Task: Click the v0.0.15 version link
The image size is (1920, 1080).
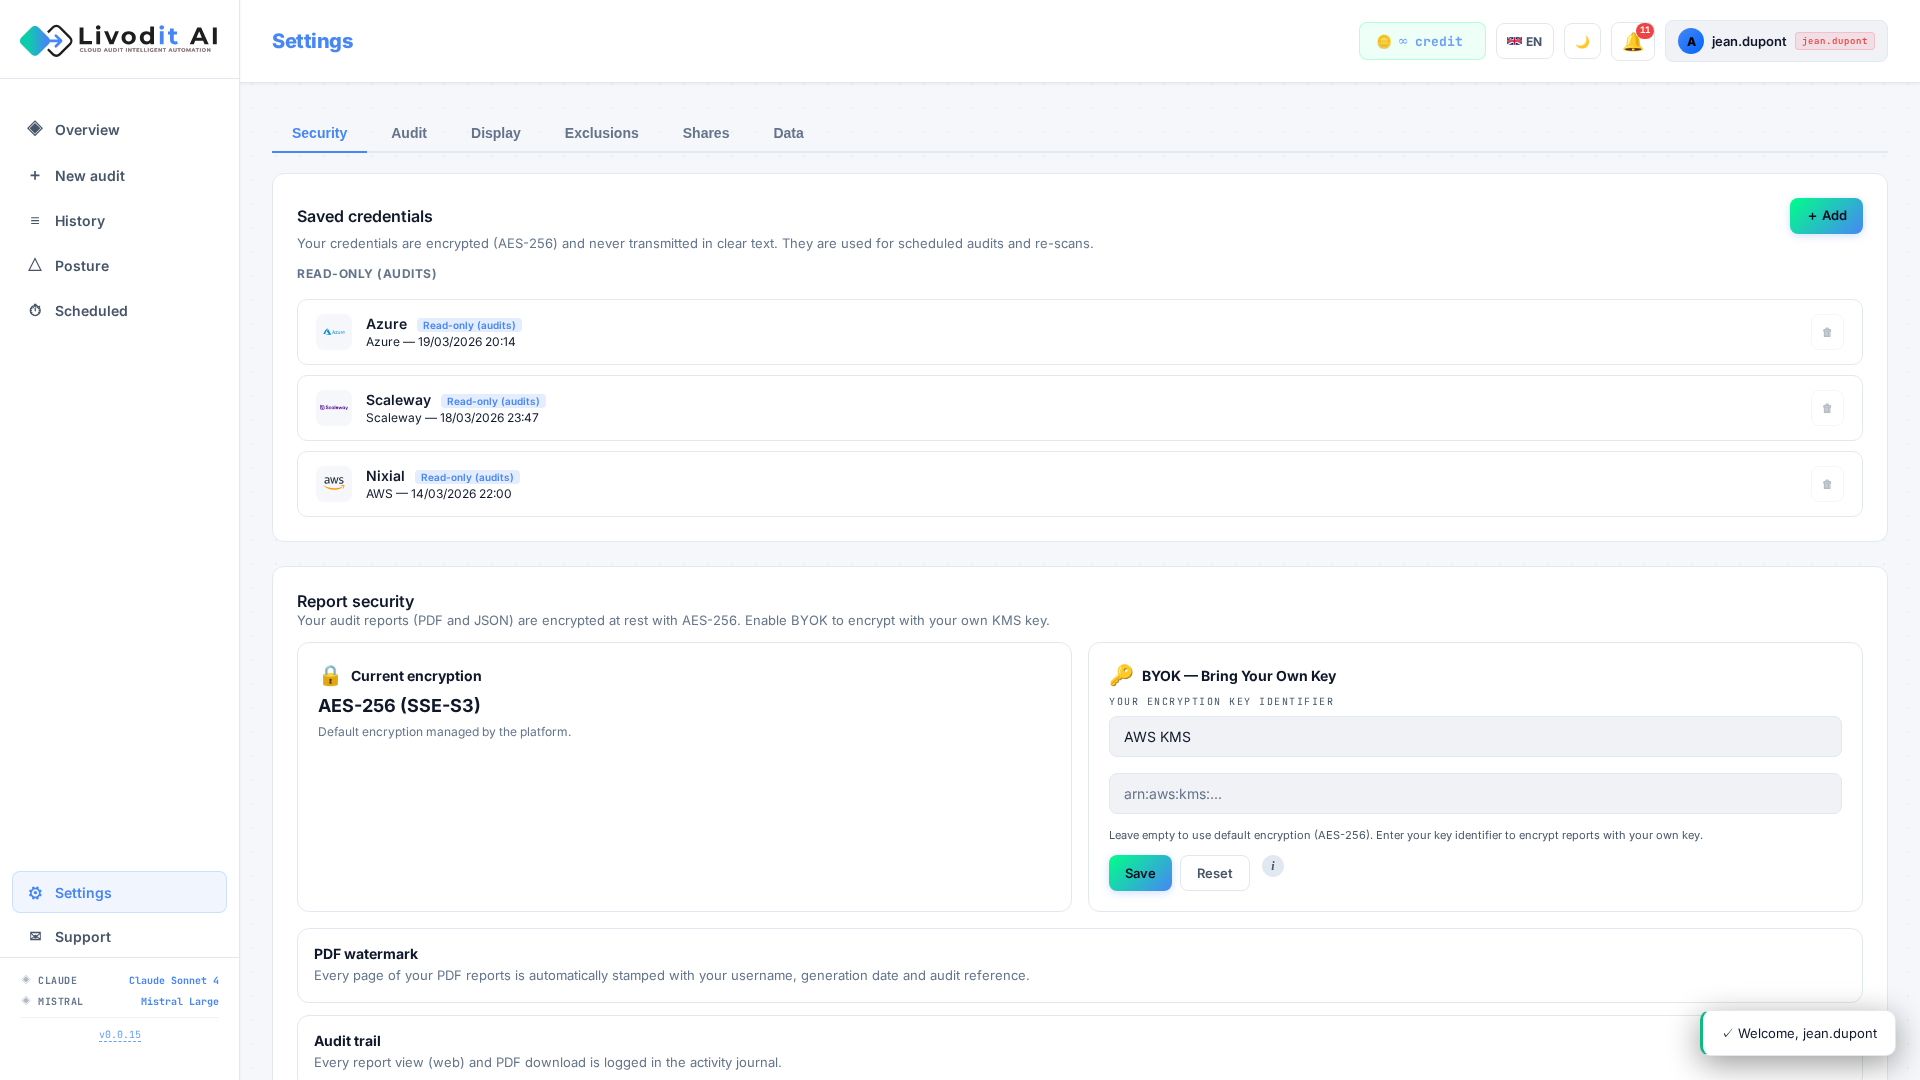Action: [x=120, y=1035]
